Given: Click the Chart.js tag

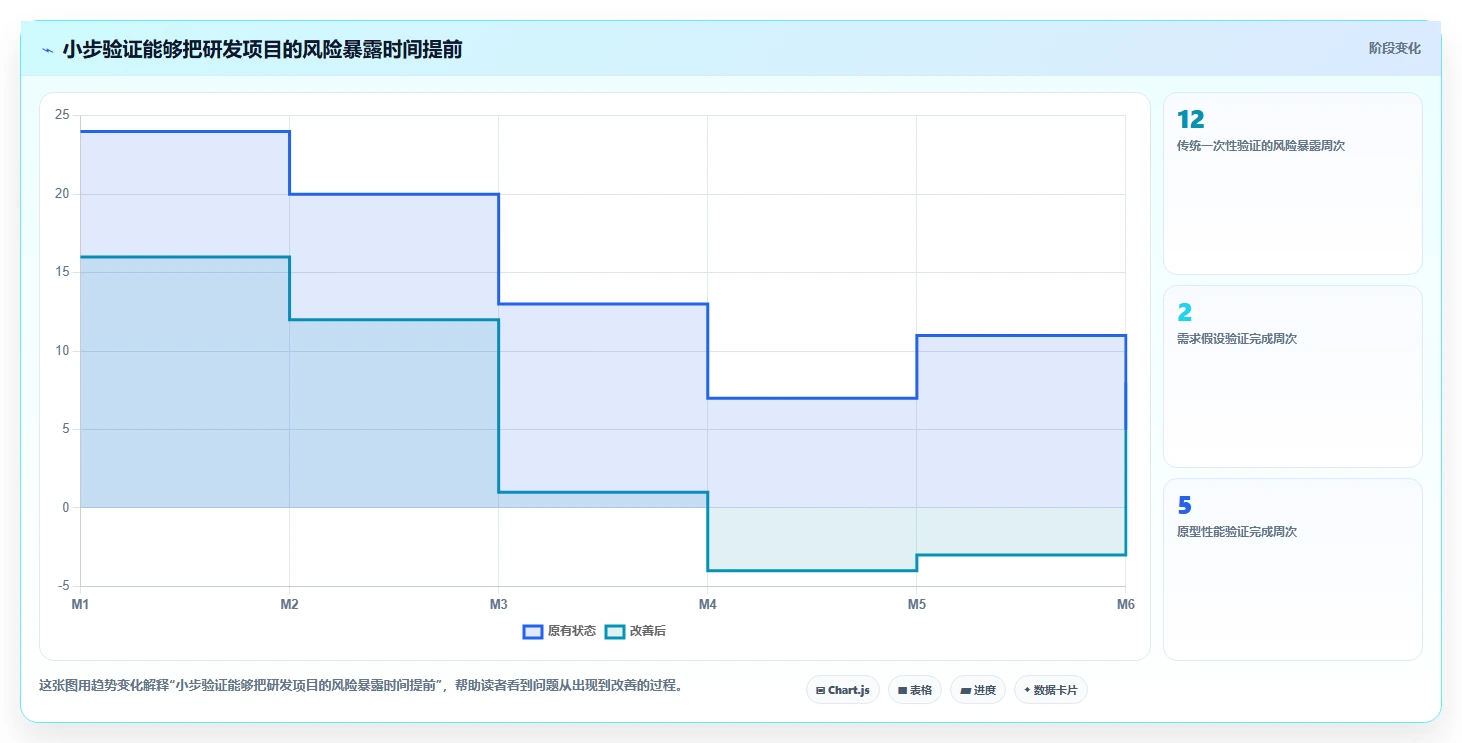Looking at the screenshot, I should click(x=843, y=690).
